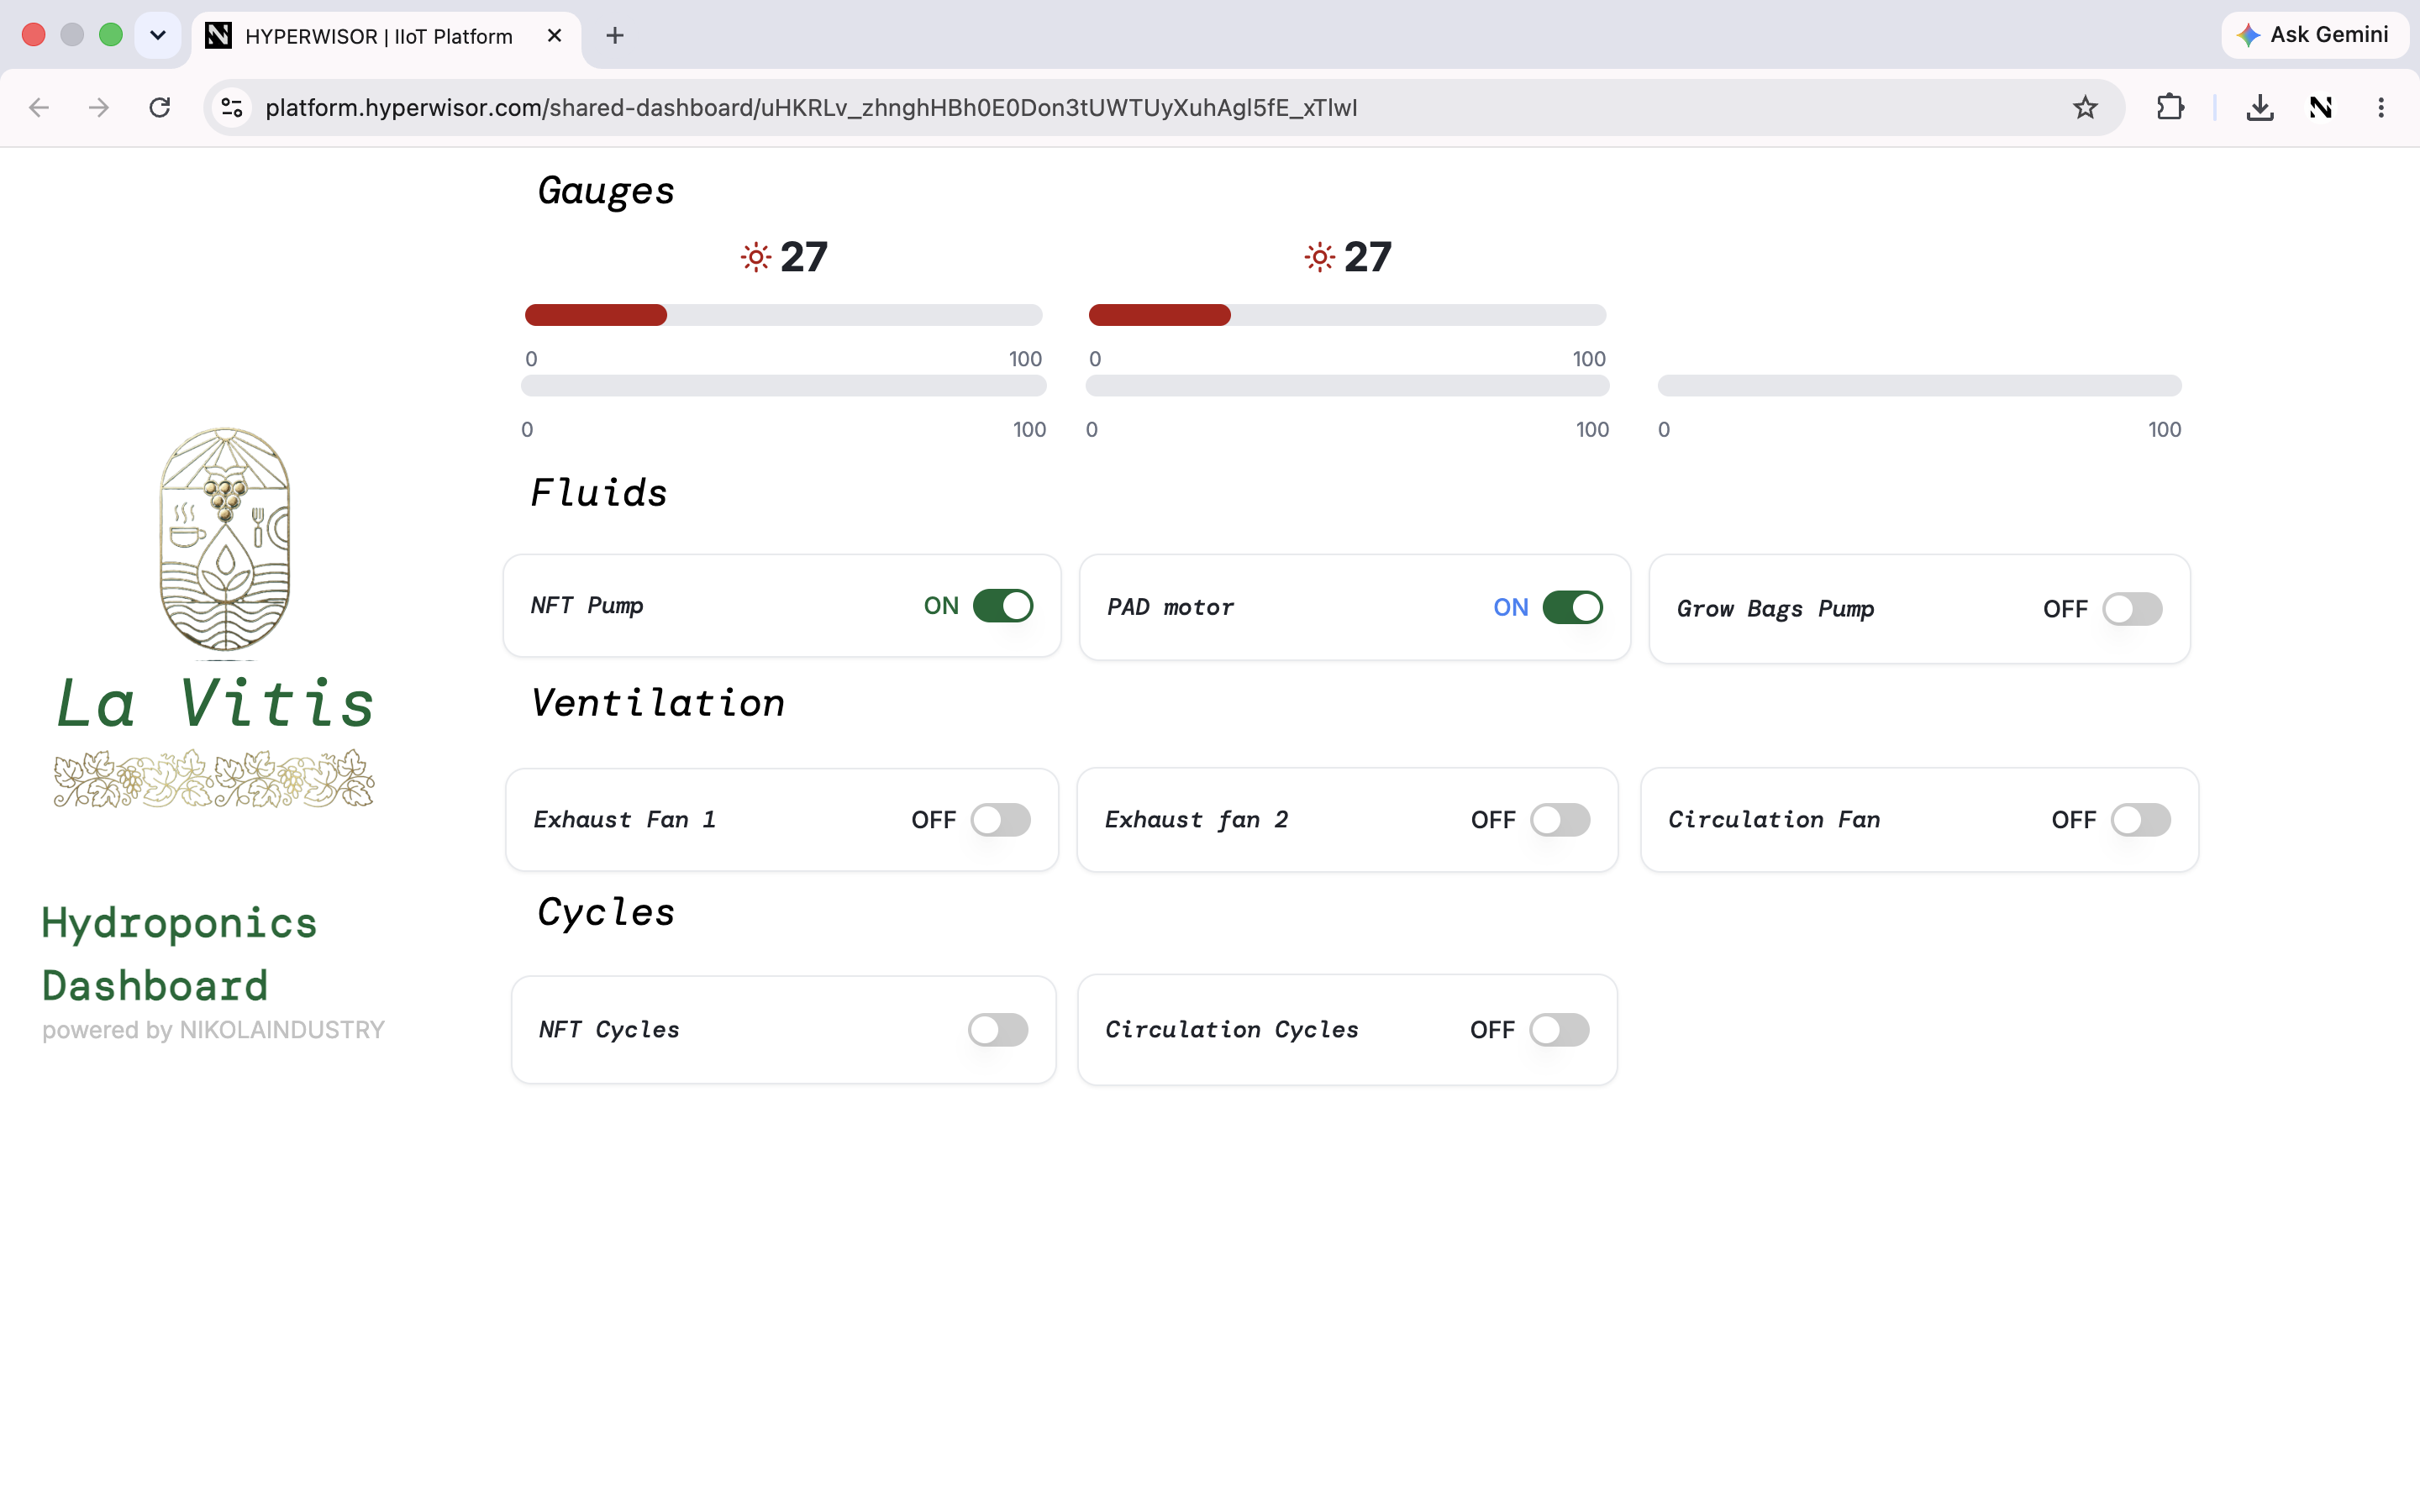Click the first sun temperature icon
The width and height of the screenshot is (2420, 1512).
(x=756, y=257)
